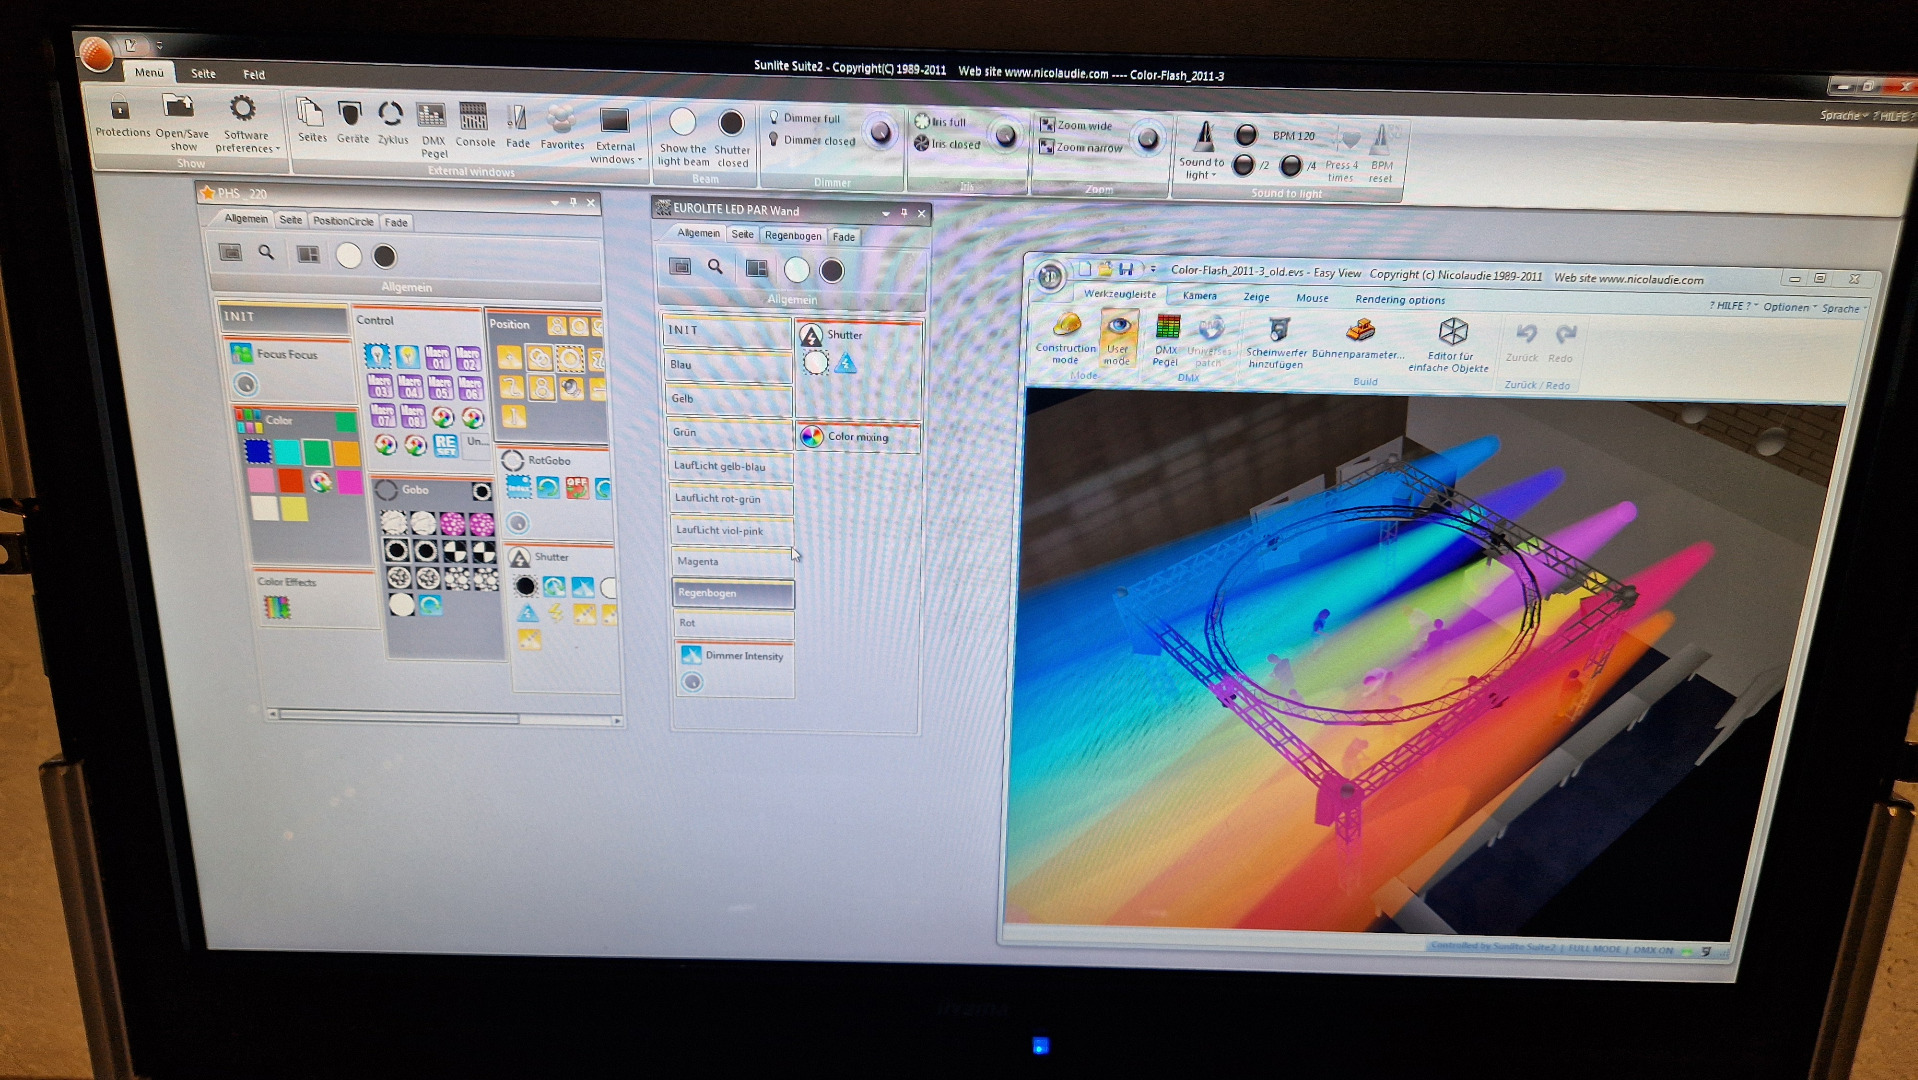Toggle Shutter closed button
The image size is (1918, 1080).
point(731,124)
